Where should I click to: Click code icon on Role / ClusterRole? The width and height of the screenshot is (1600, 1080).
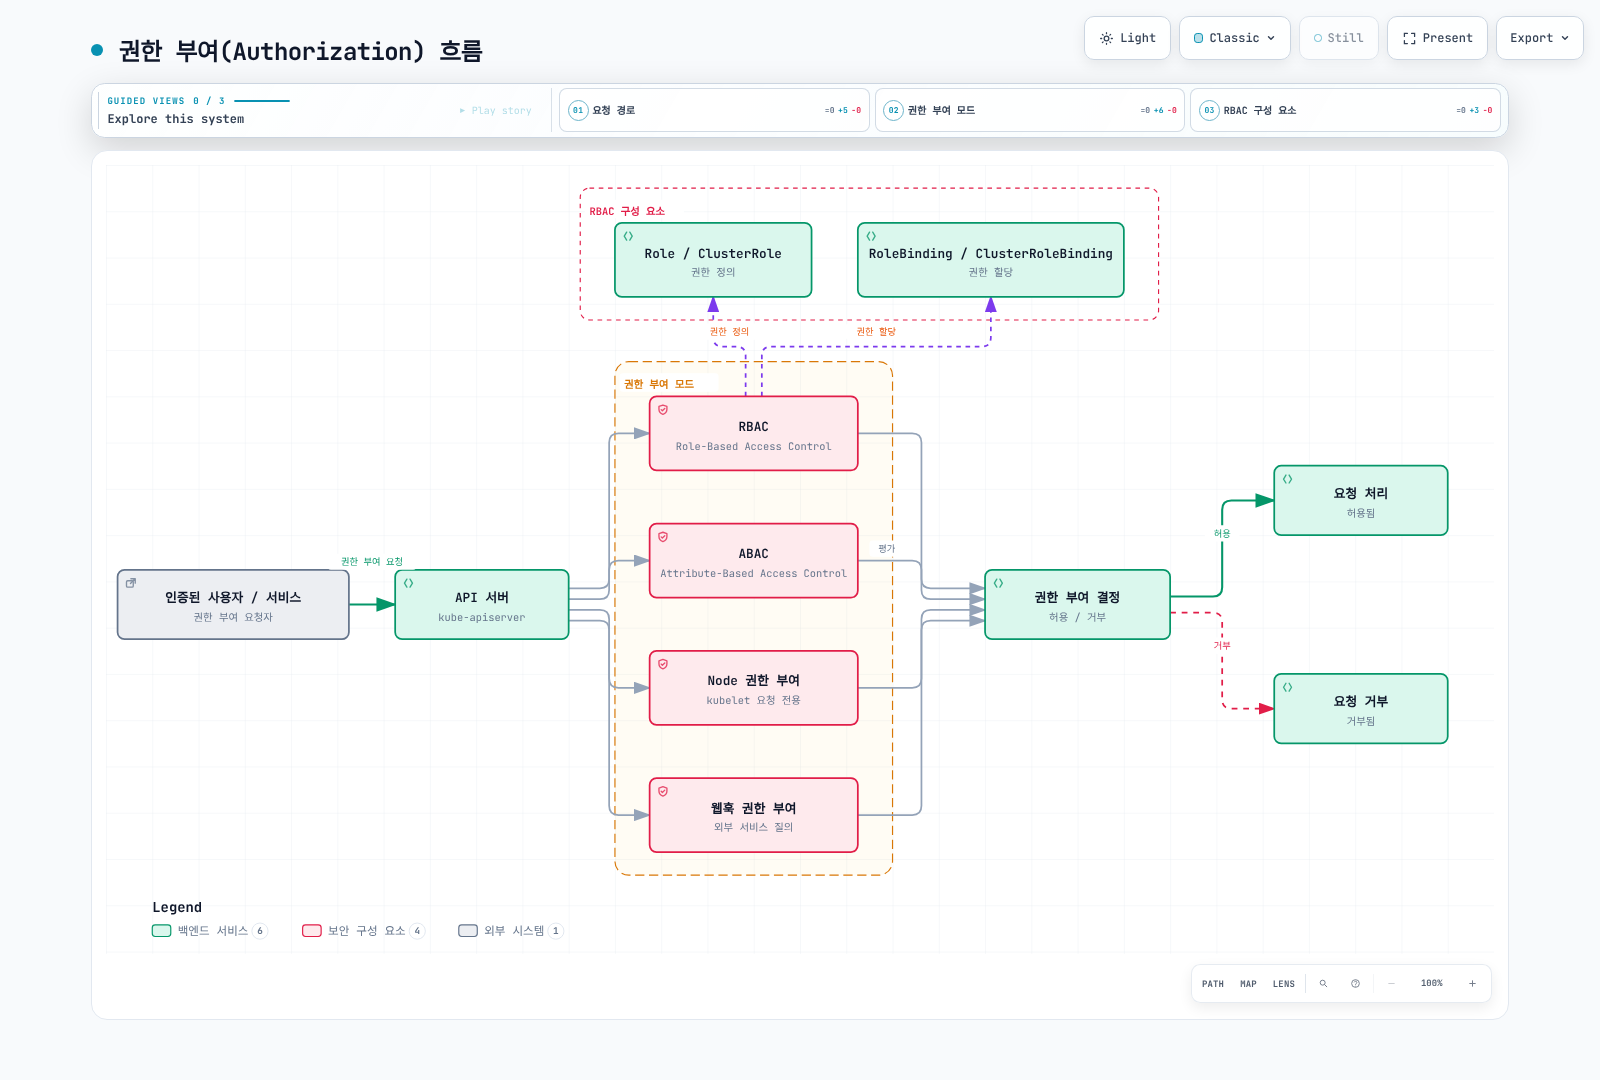(x=628, y=236)
